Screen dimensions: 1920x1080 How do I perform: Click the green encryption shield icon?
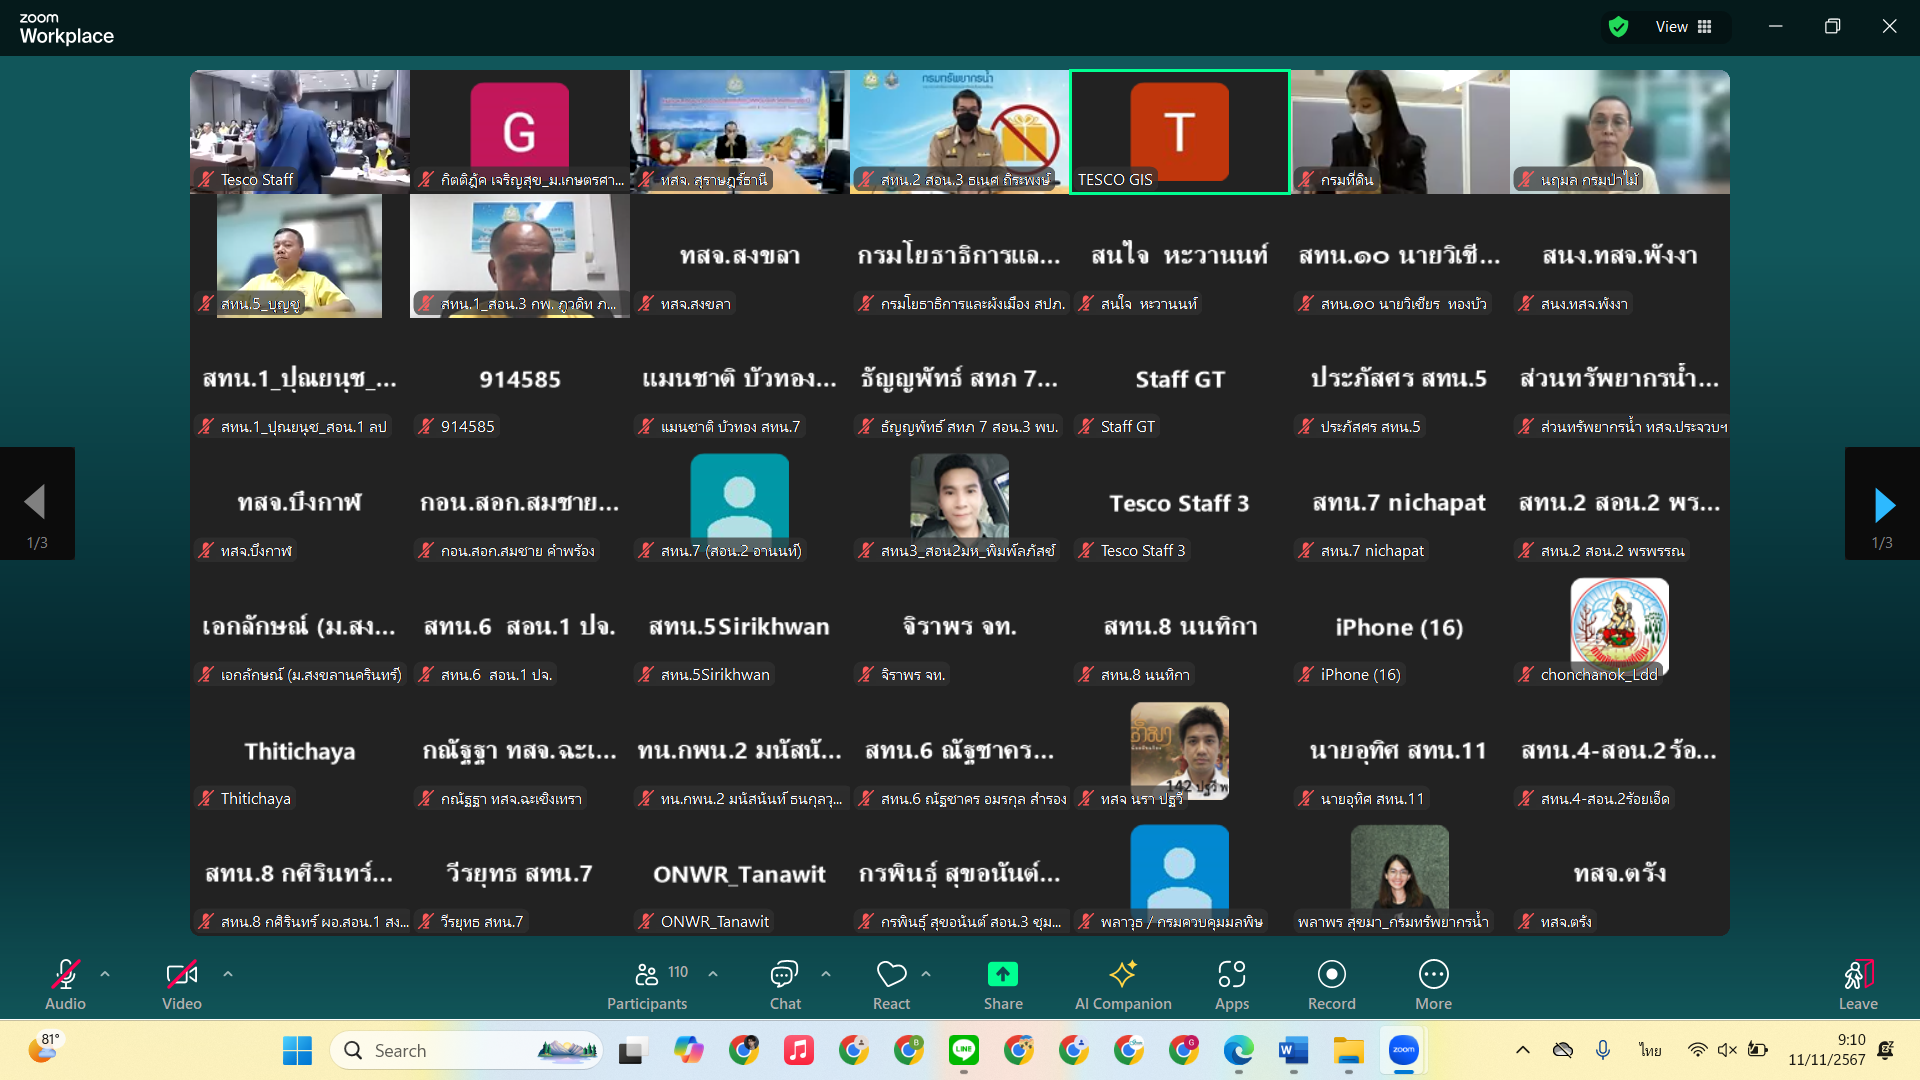click(x=1618, y=27)
